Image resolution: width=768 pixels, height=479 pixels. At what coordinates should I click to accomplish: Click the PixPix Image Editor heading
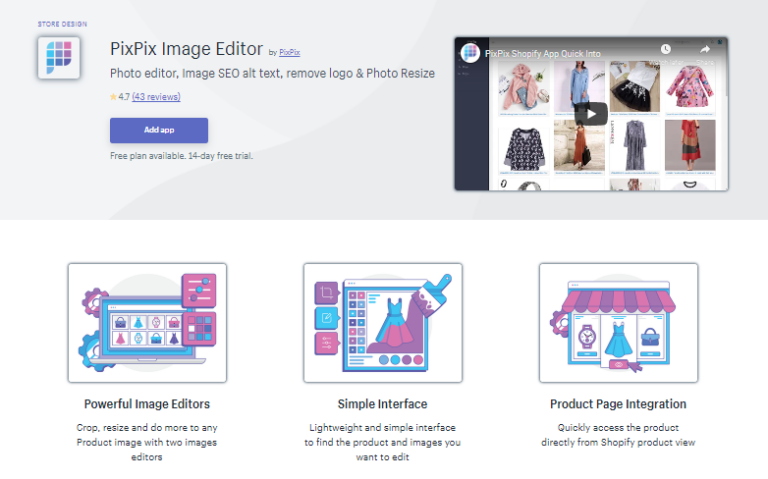point(186,49)
